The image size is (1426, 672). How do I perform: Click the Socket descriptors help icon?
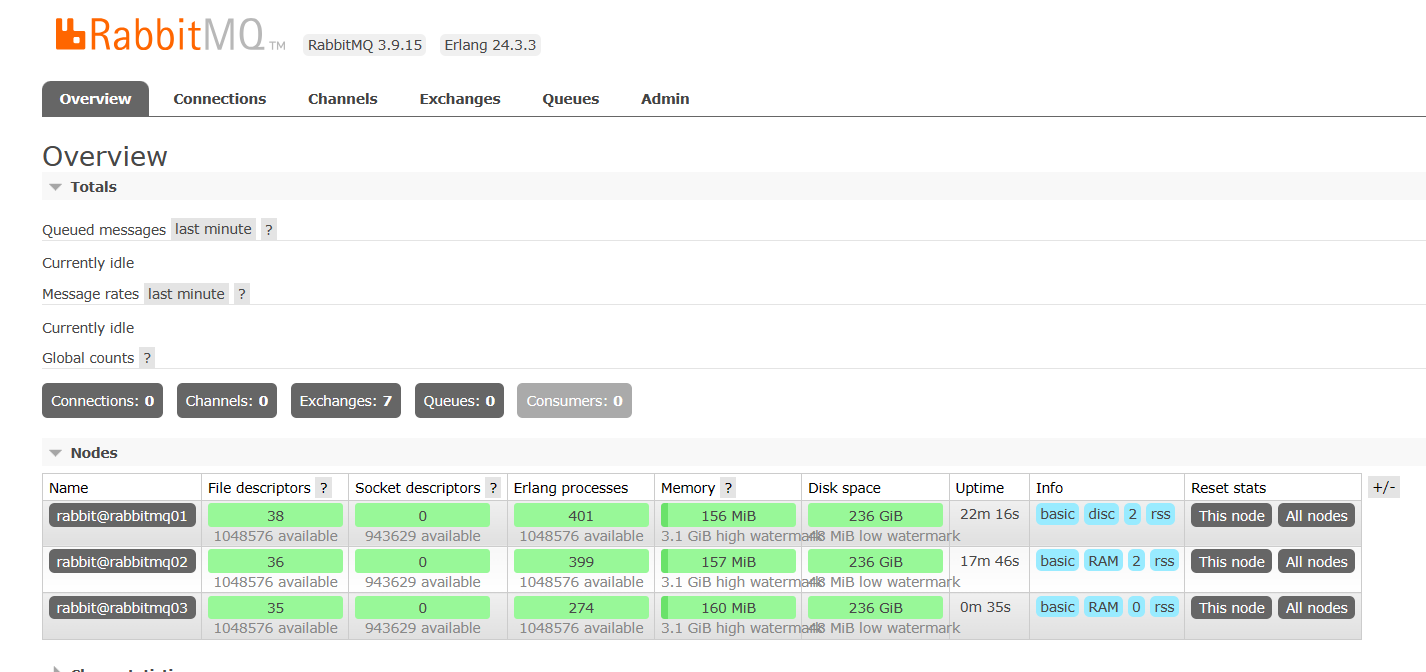point(491,487)
